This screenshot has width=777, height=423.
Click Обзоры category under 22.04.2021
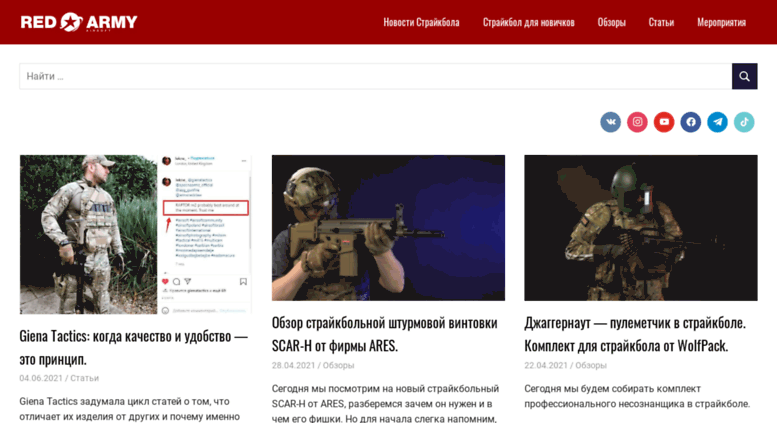(x=591, y=365)
